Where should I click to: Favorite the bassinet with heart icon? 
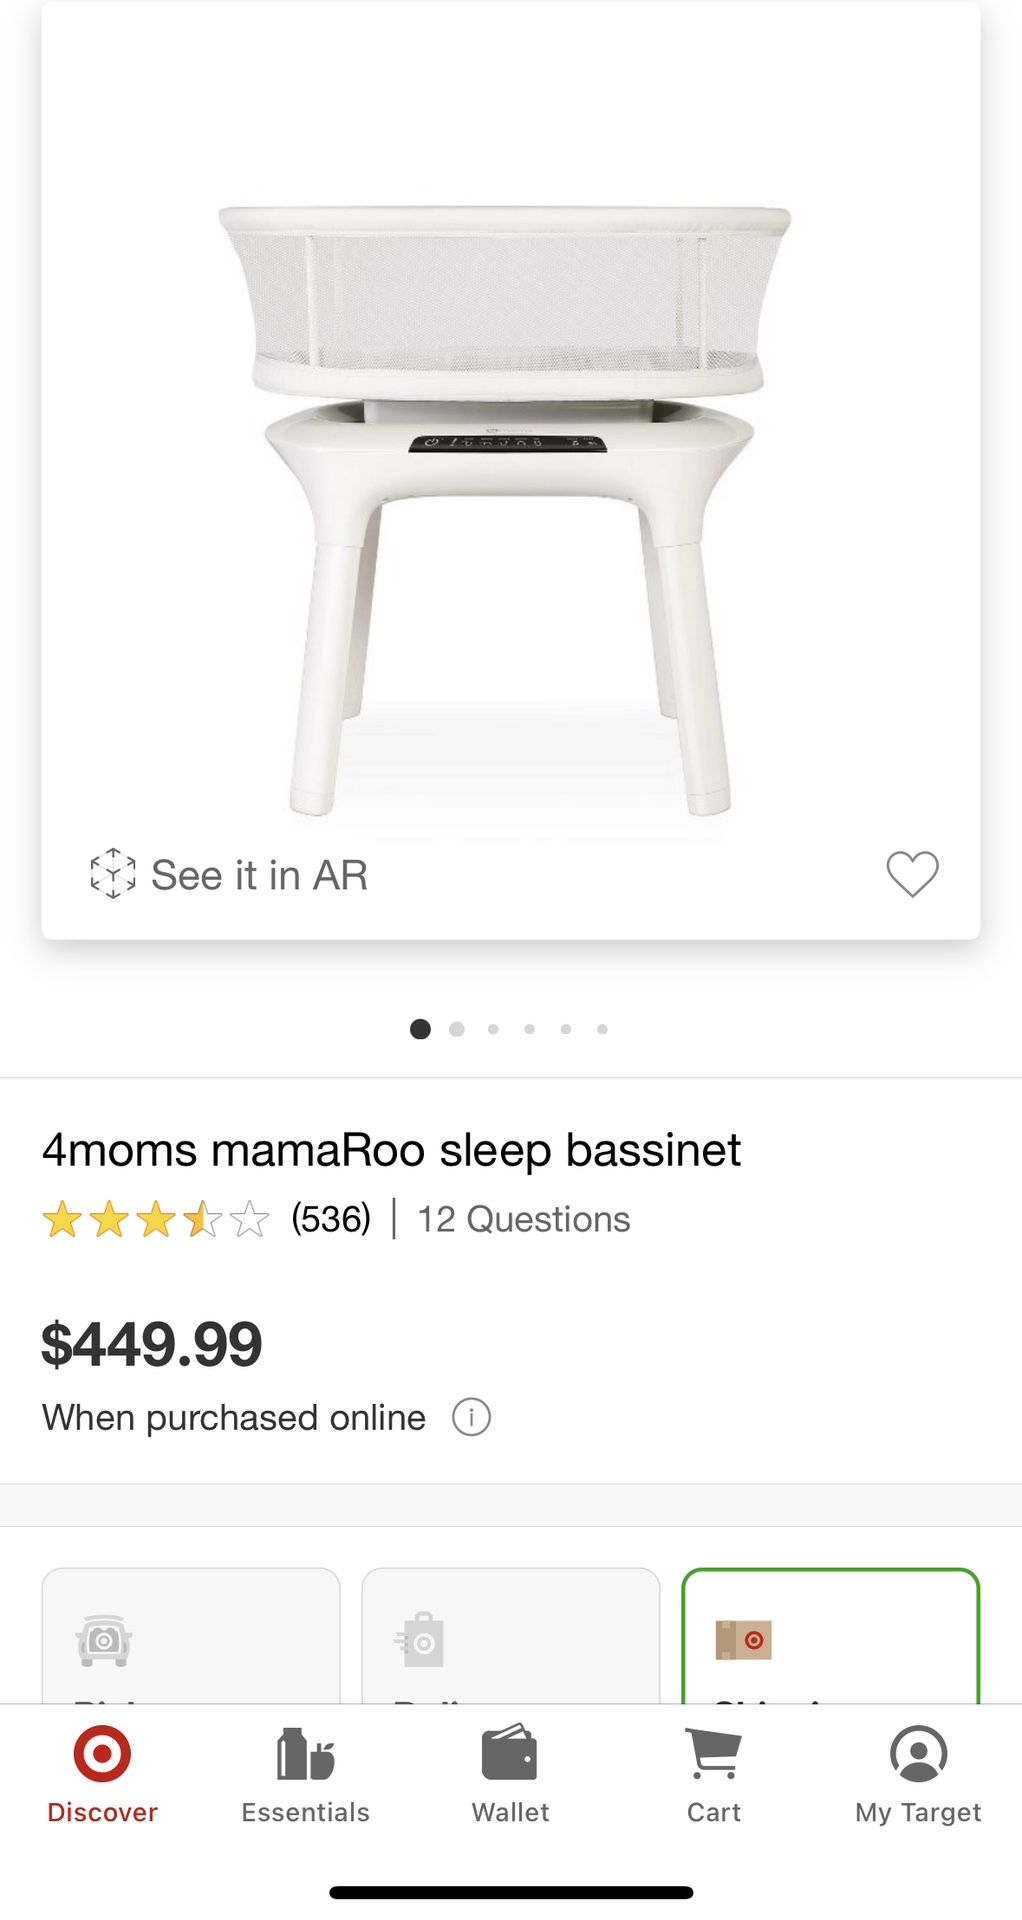(912, 874)
